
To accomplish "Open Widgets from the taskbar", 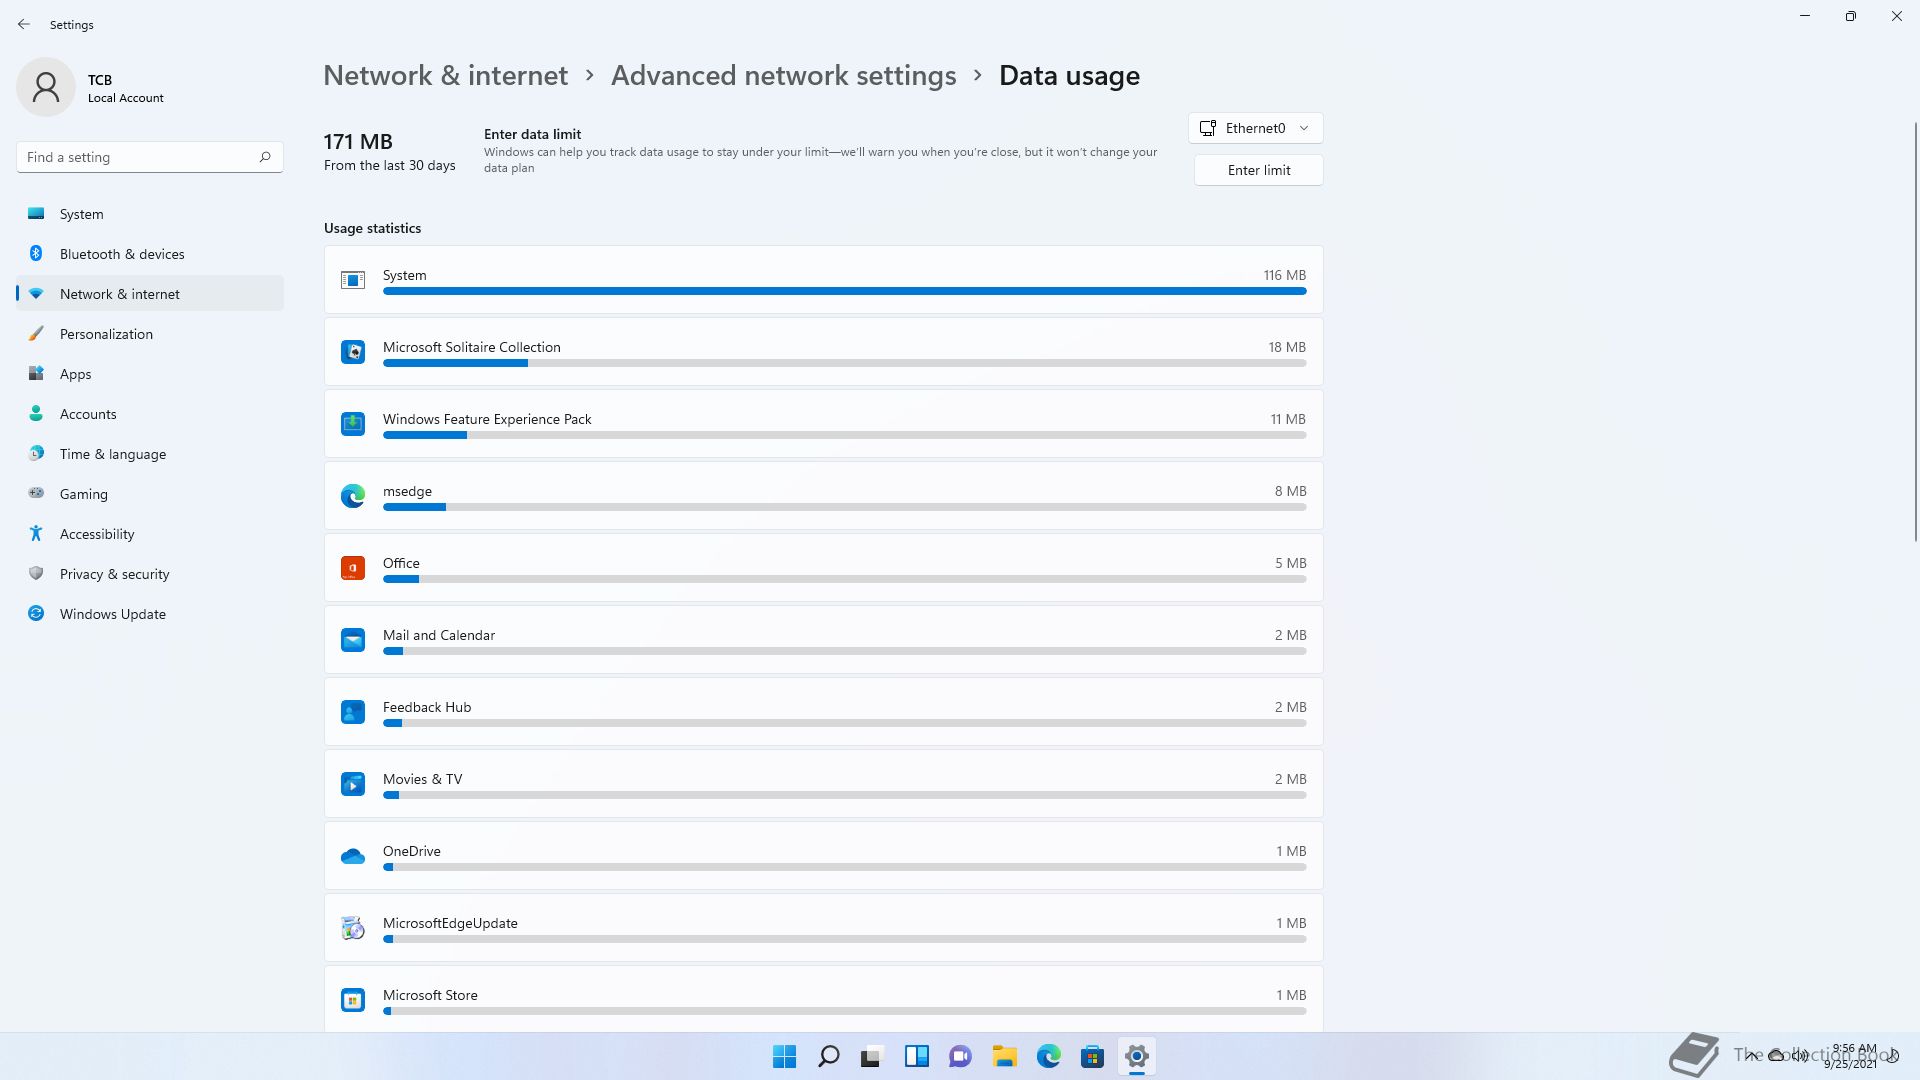I will tap(917, 1056).
